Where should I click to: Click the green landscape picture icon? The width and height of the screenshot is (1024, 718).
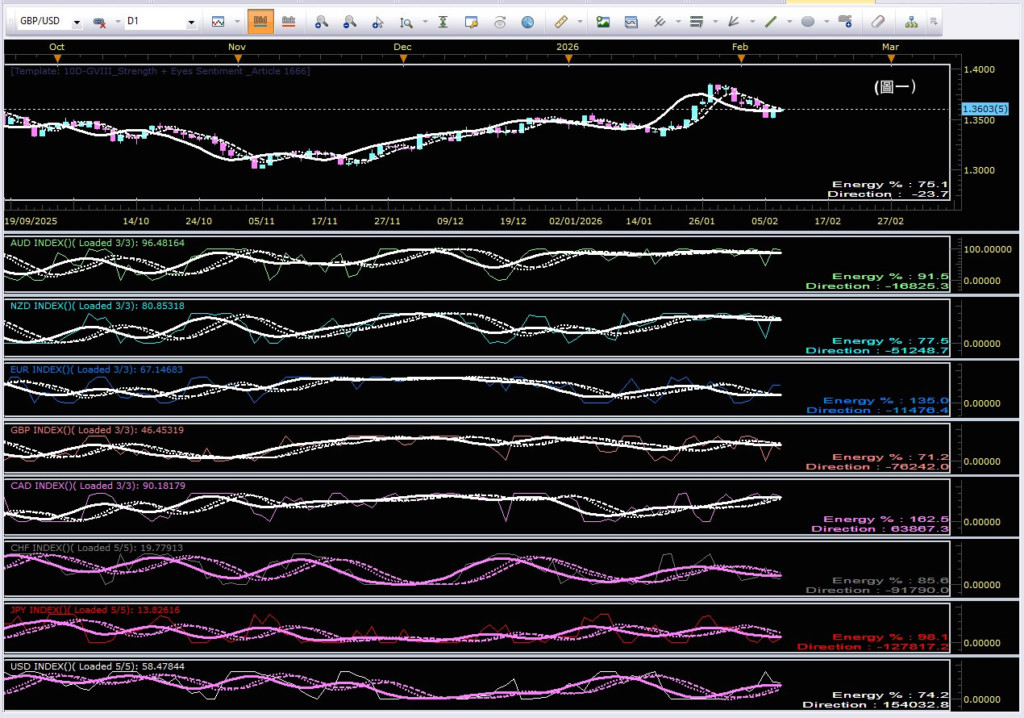603,21
